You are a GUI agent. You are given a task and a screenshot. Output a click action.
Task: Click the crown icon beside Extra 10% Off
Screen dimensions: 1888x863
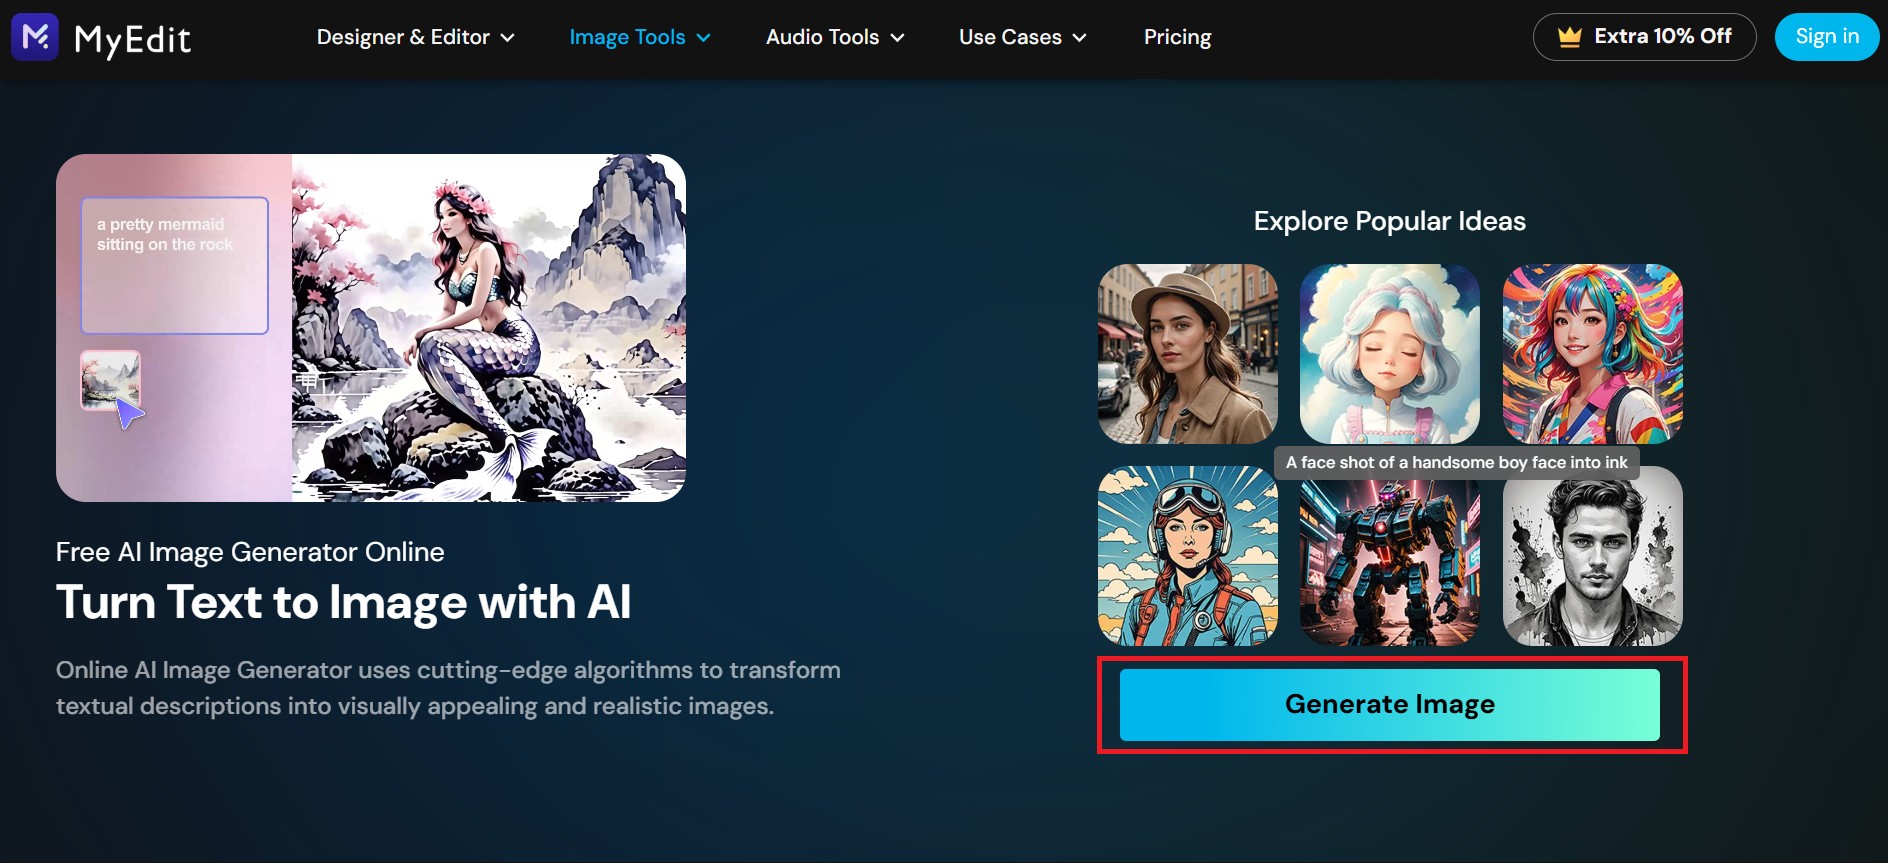1569,37
